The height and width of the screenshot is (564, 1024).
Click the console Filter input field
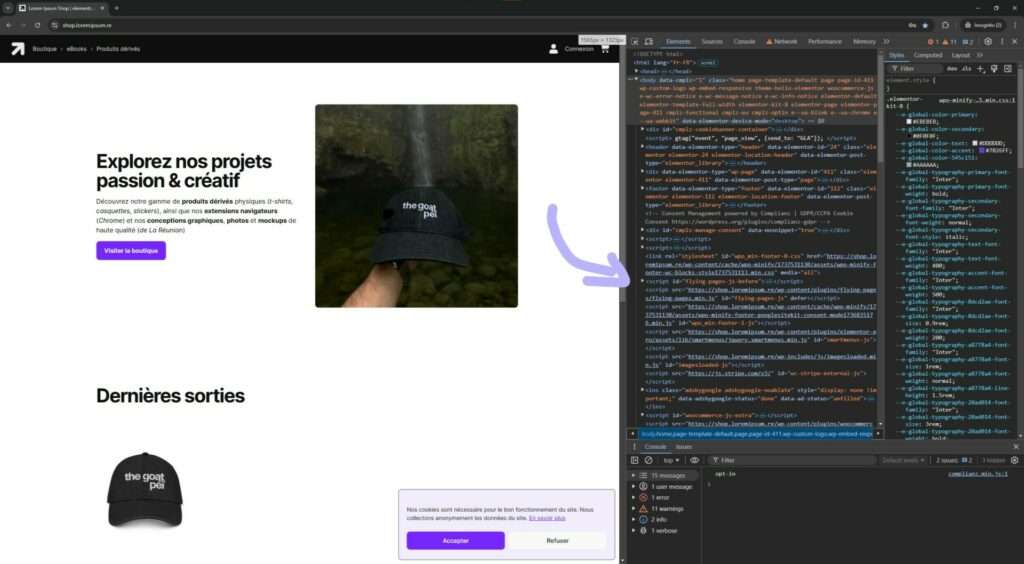click(792, 460)
